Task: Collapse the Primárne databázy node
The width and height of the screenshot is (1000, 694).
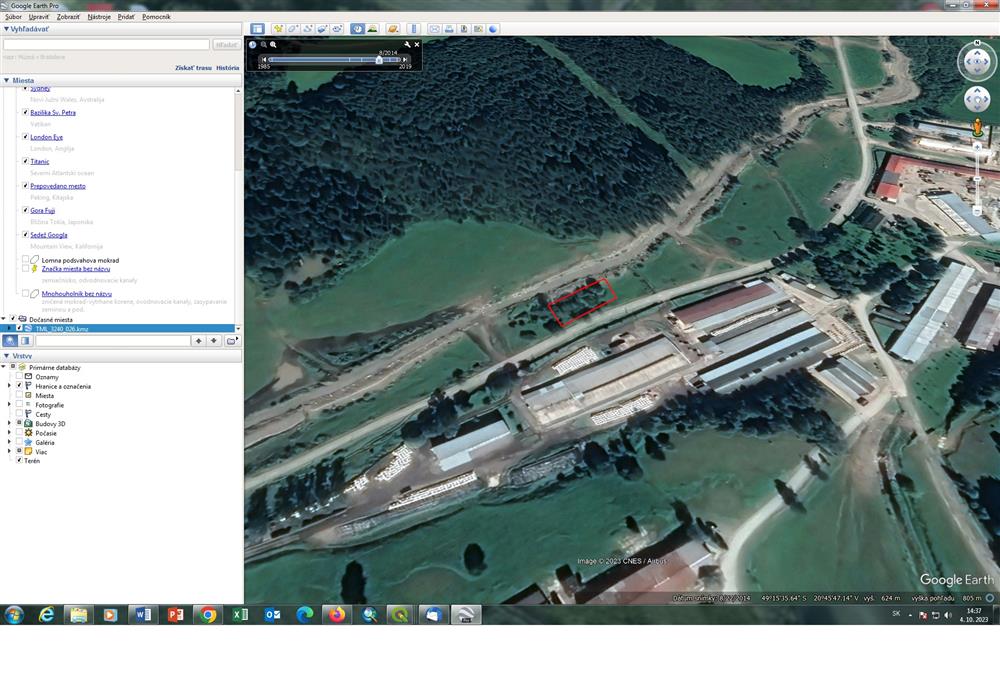Action: point(4,367)
